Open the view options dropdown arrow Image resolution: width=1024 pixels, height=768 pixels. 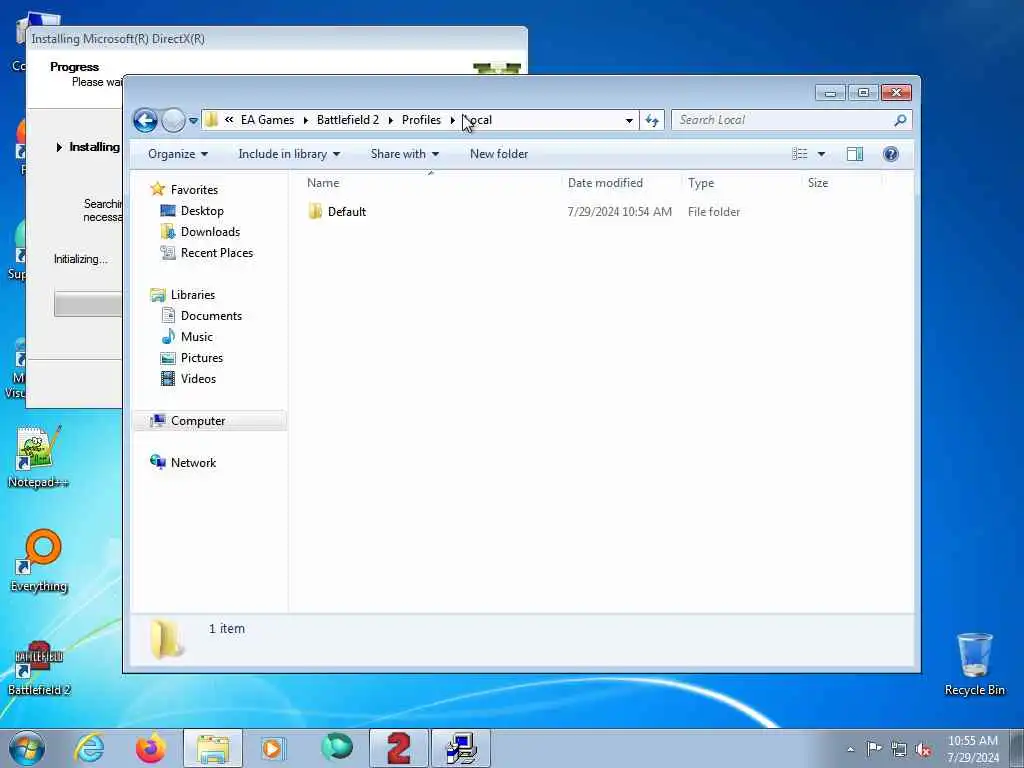(x=822, y=154)
